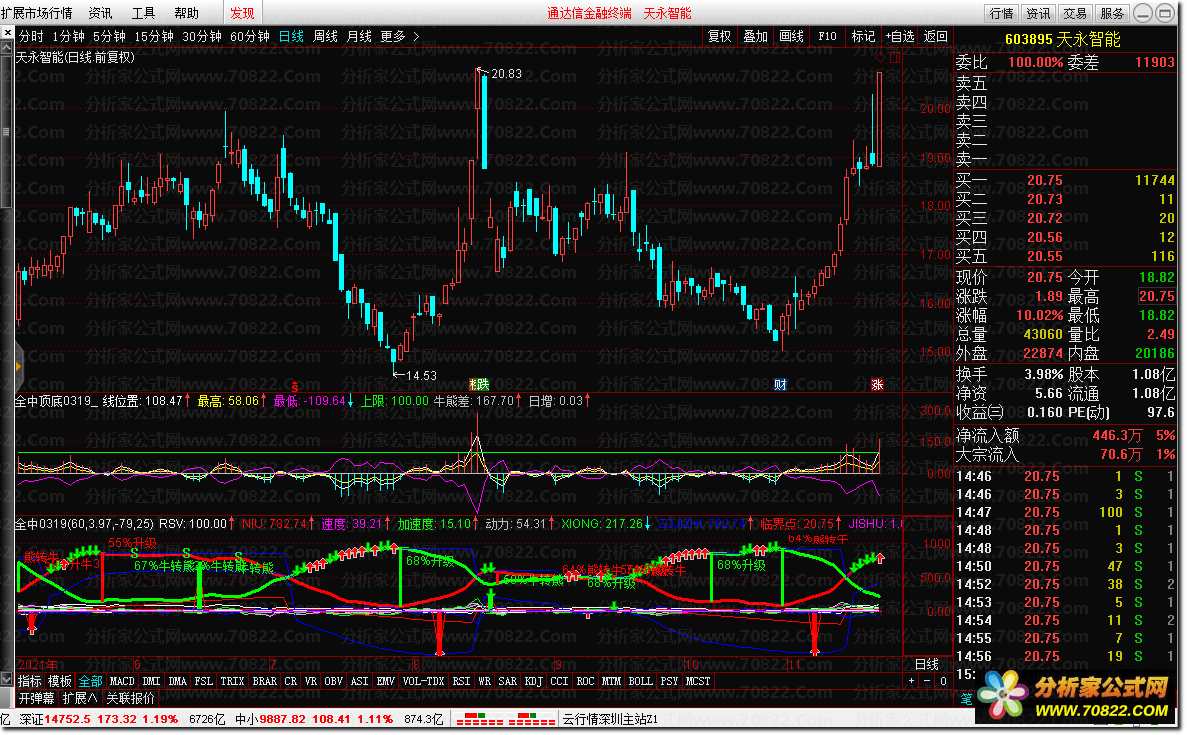The height and width of the screenshot is (735, 1187).
Task: Click the 涨跌 marker under the price chart
Action: click(479, 385)
